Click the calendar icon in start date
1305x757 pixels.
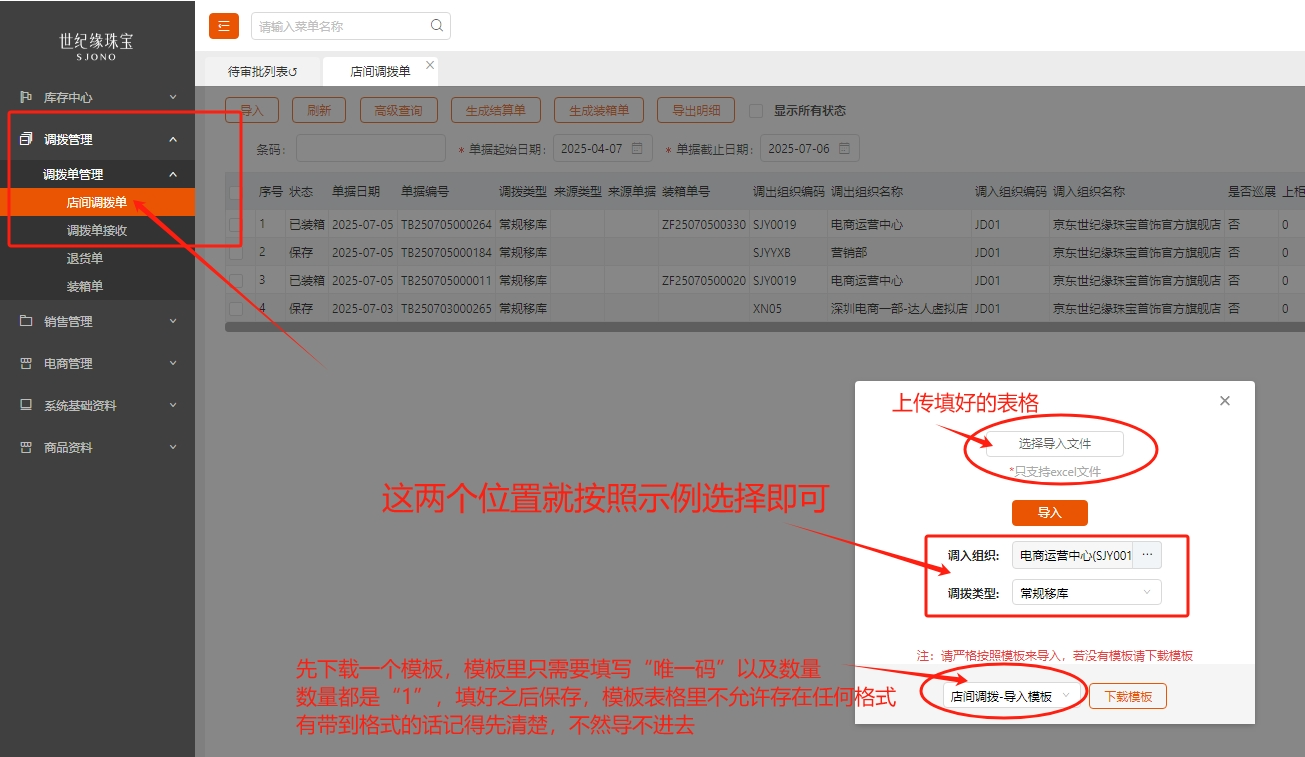pos(637,148)
